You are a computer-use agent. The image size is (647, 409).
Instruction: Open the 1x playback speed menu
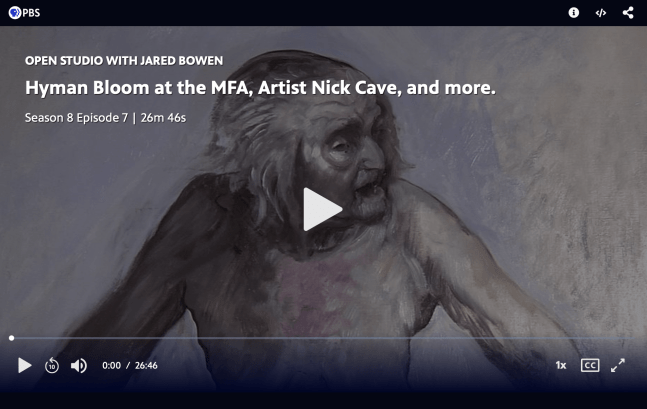point(561,365)
